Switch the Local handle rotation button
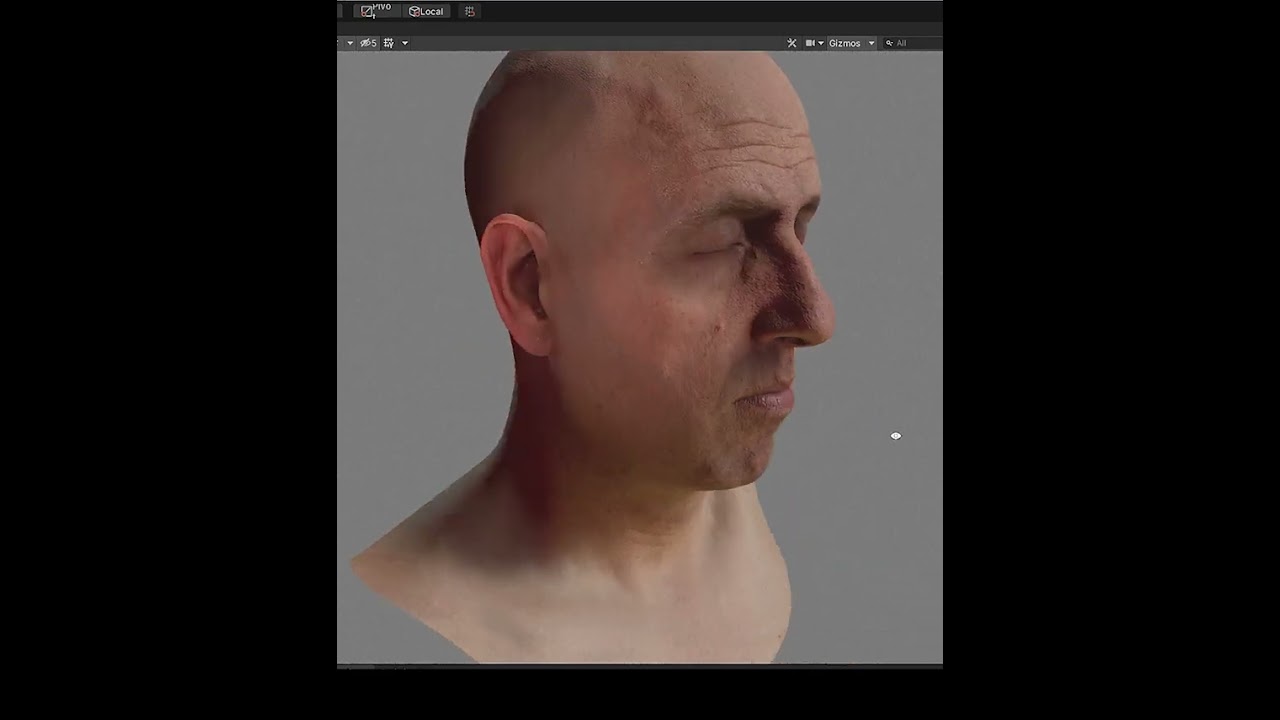This screenshot has height=720, width=1280. pos(427,11)
